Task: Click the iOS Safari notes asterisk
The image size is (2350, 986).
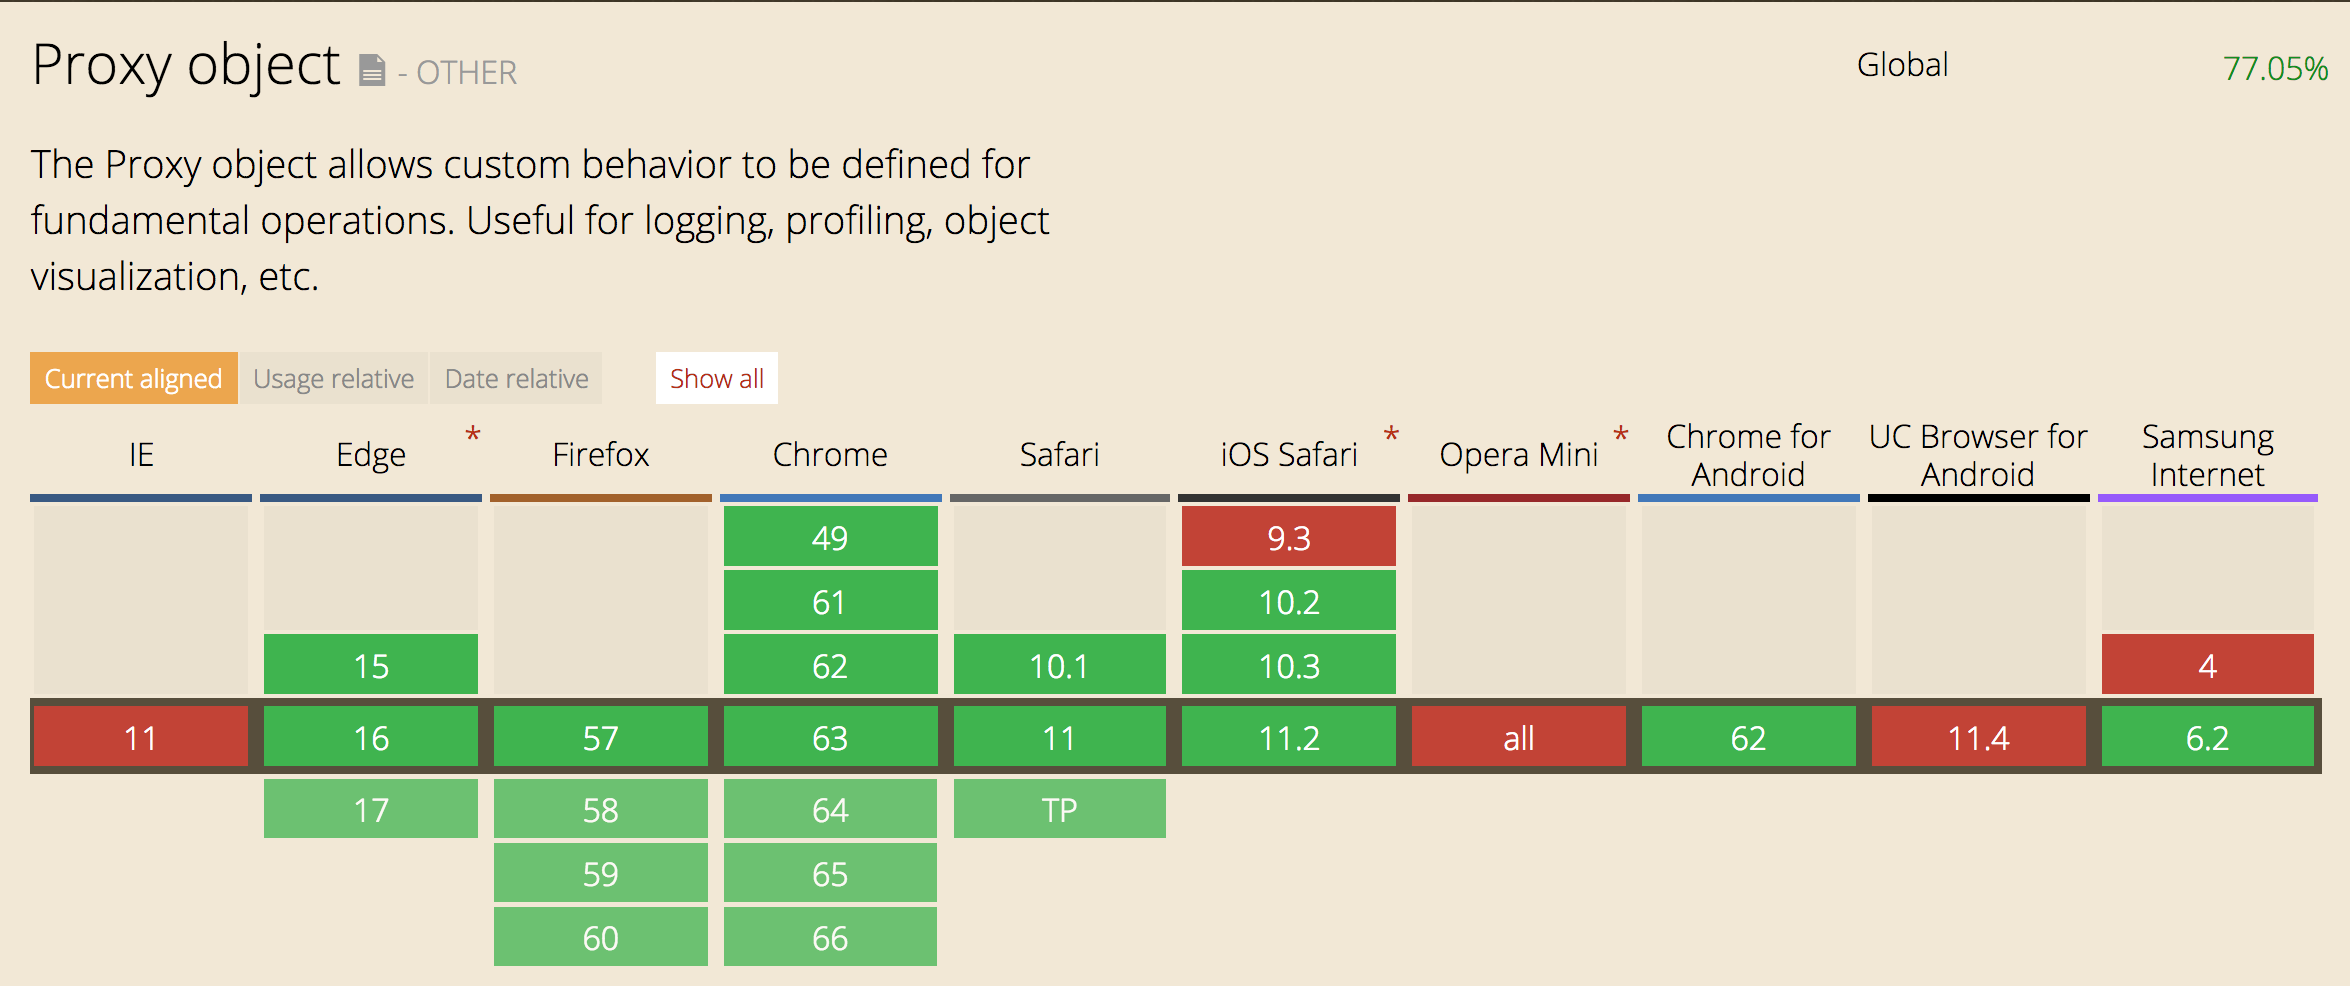Action: coord(1391,435)
